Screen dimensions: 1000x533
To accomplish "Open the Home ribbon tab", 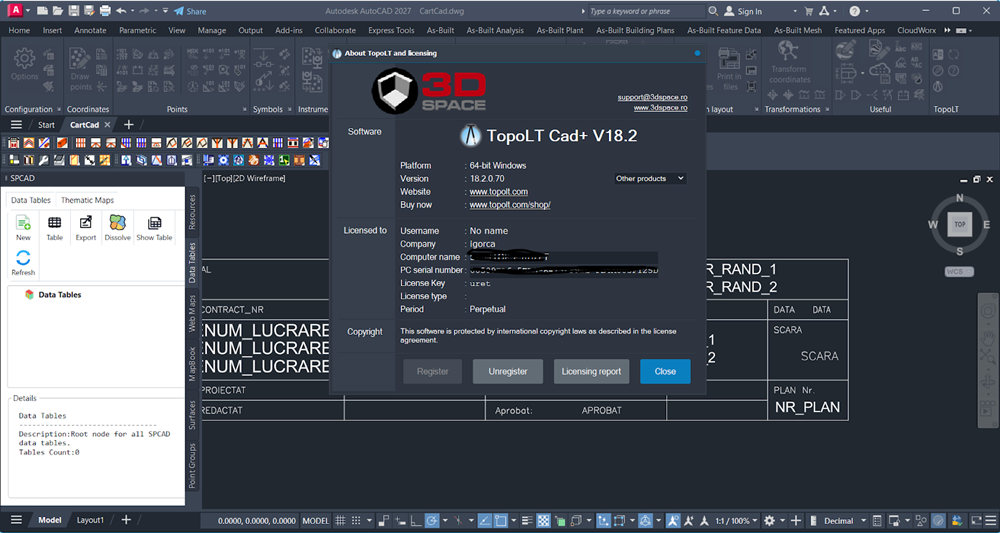I will tap(19, 30).
